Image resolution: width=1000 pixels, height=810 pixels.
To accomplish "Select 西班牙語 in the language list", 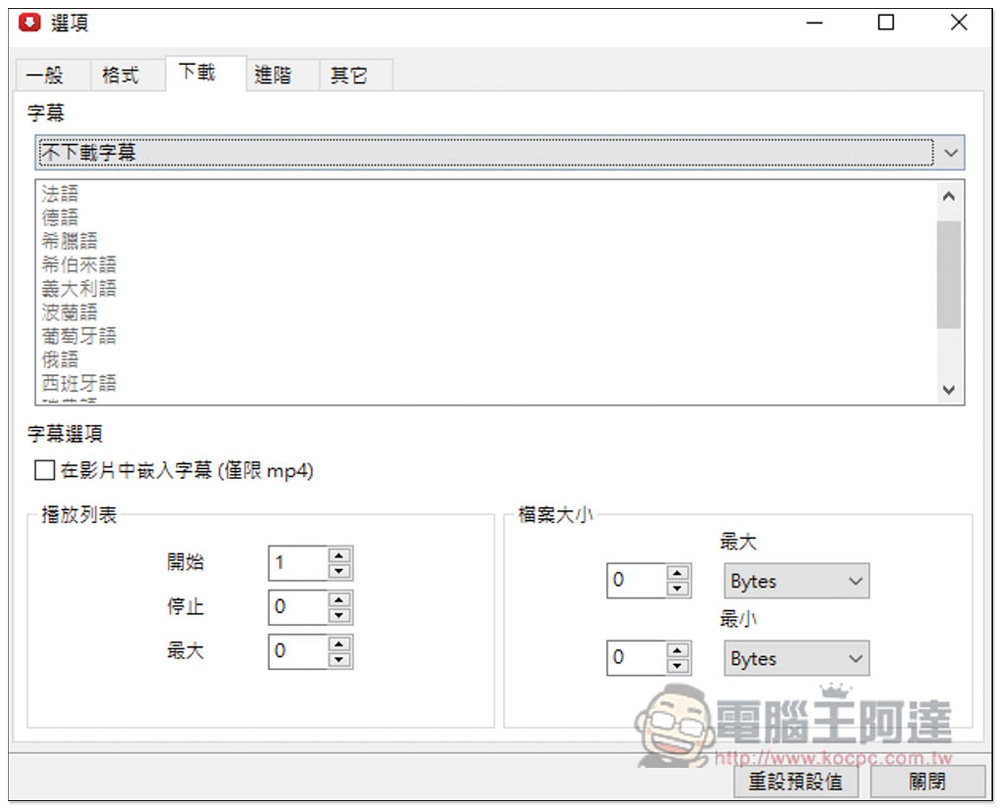I will pos(79,382).
